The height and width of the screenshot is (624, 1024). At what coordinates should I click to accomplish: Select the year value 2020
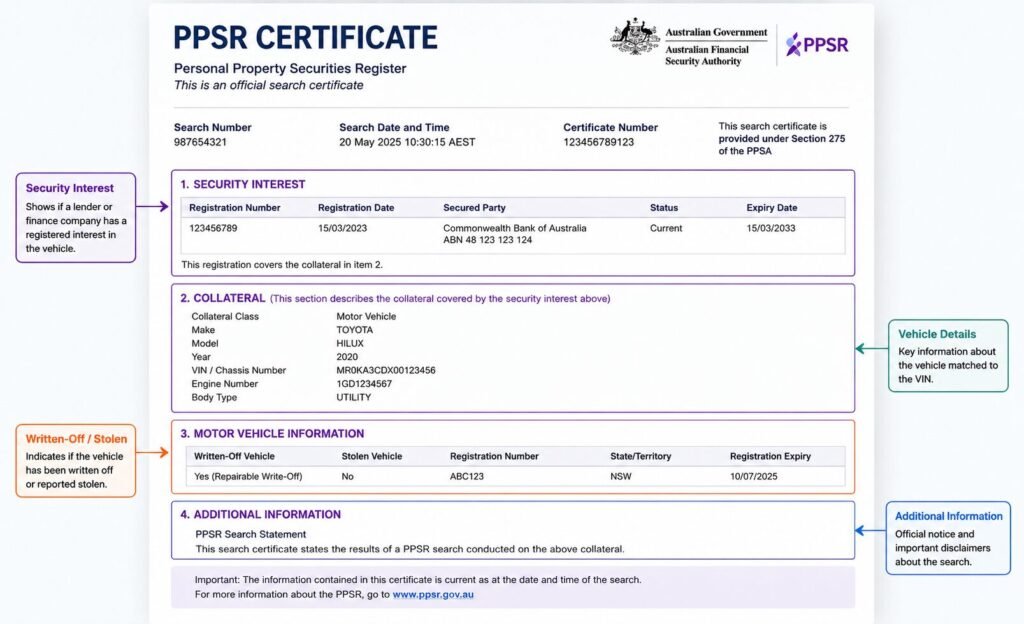coord(347,357)
